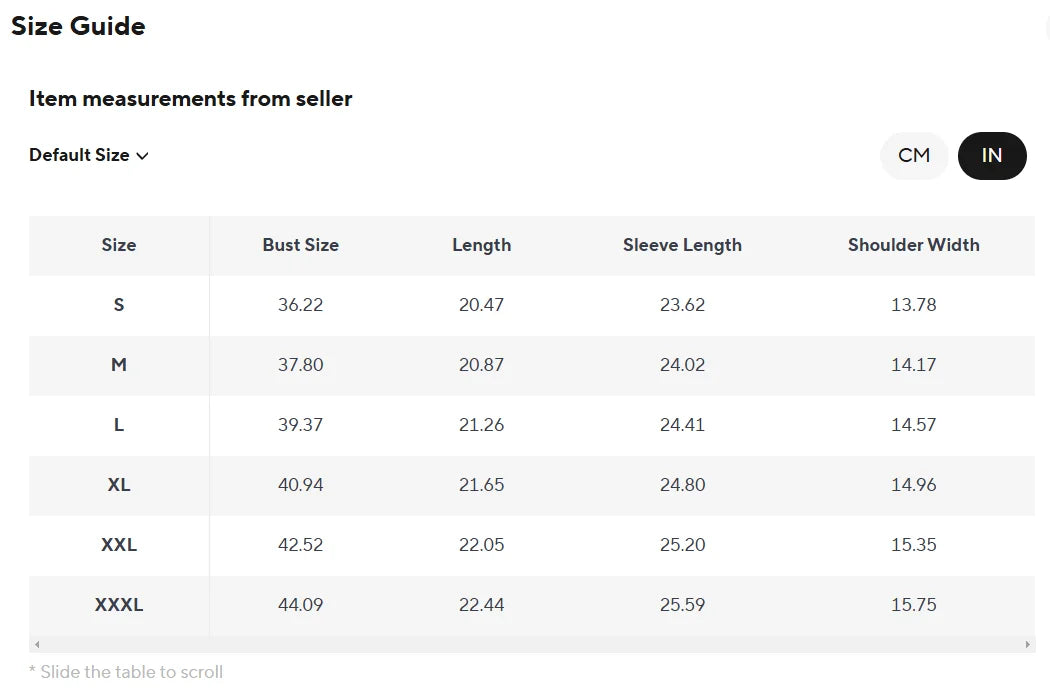This screenshot has height=694, width=1050.
Task: Click the Shoulder Width column header
Action: [913, 245]
